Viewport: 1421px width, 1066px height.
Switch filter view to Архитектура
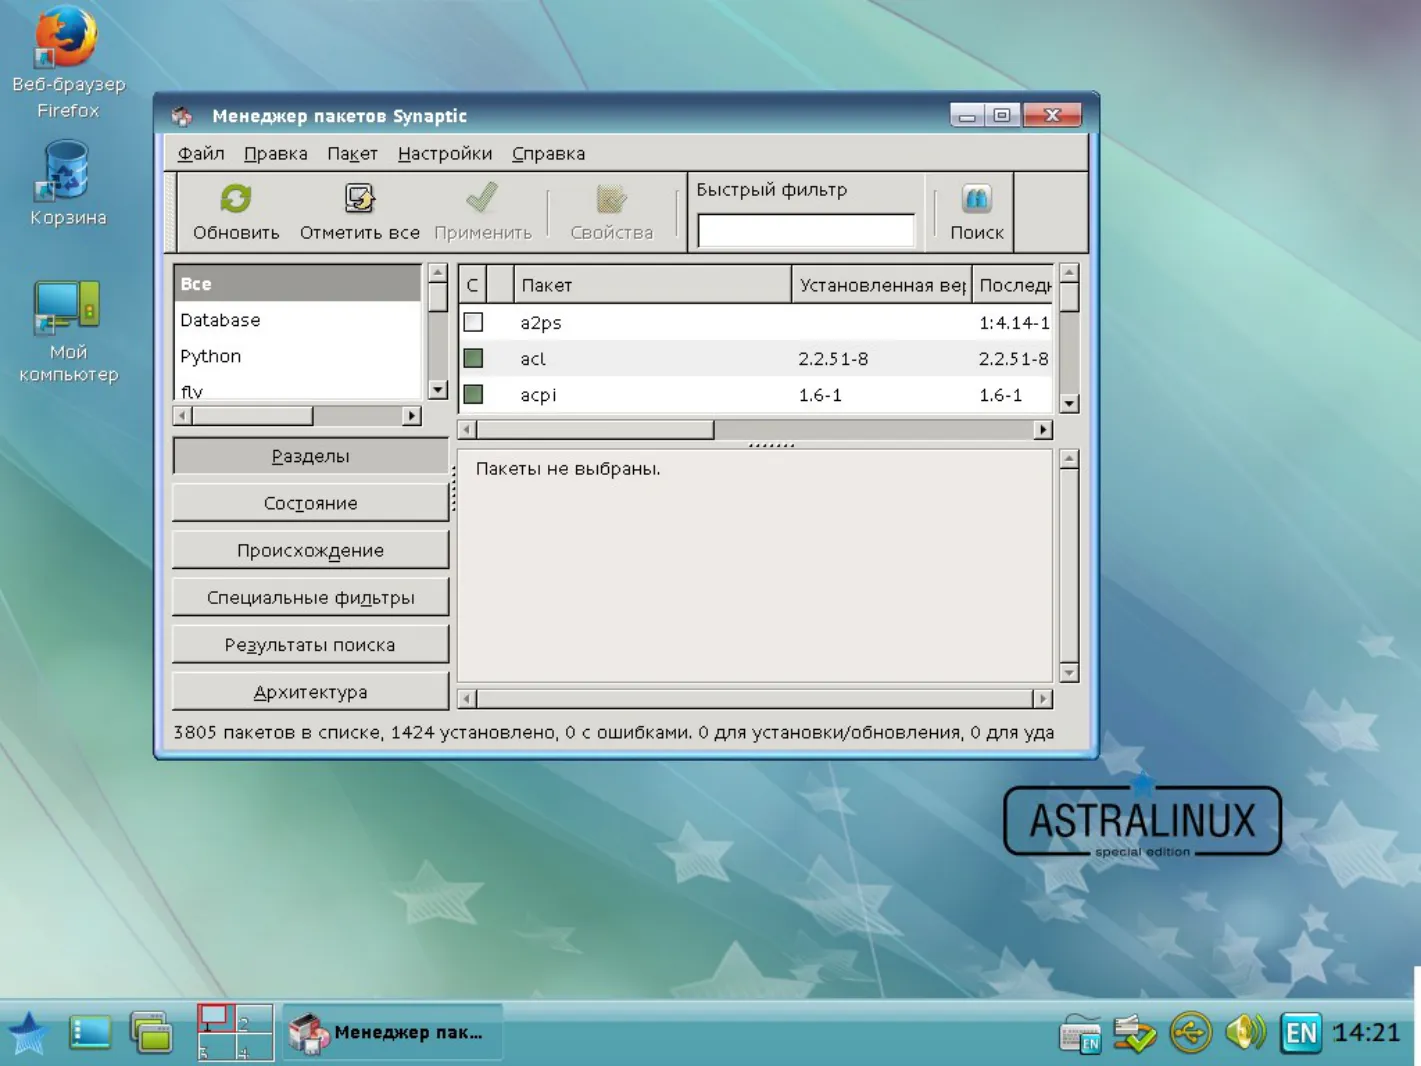click(310, 691)
